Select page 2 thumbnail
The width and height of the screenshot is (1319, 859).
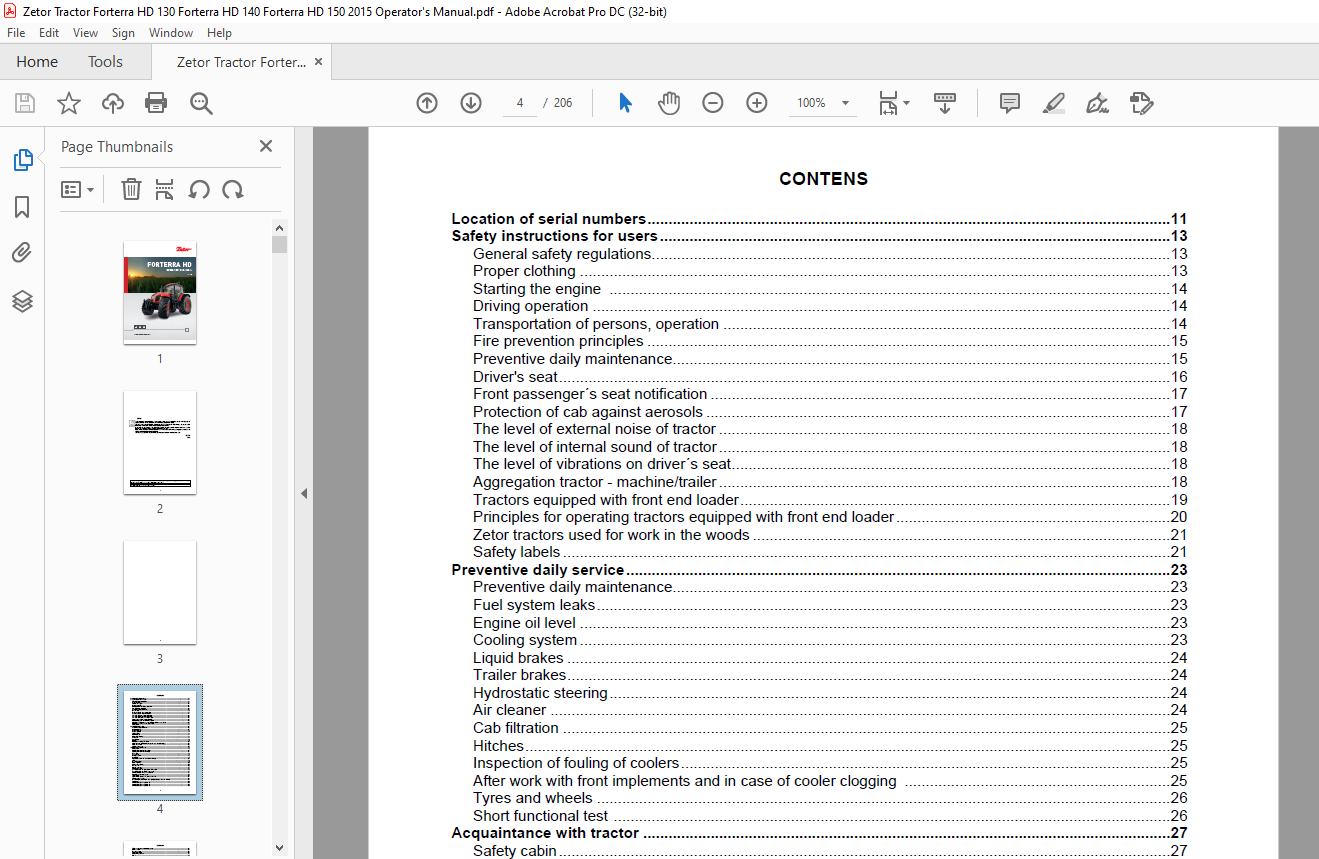point(160,442)
